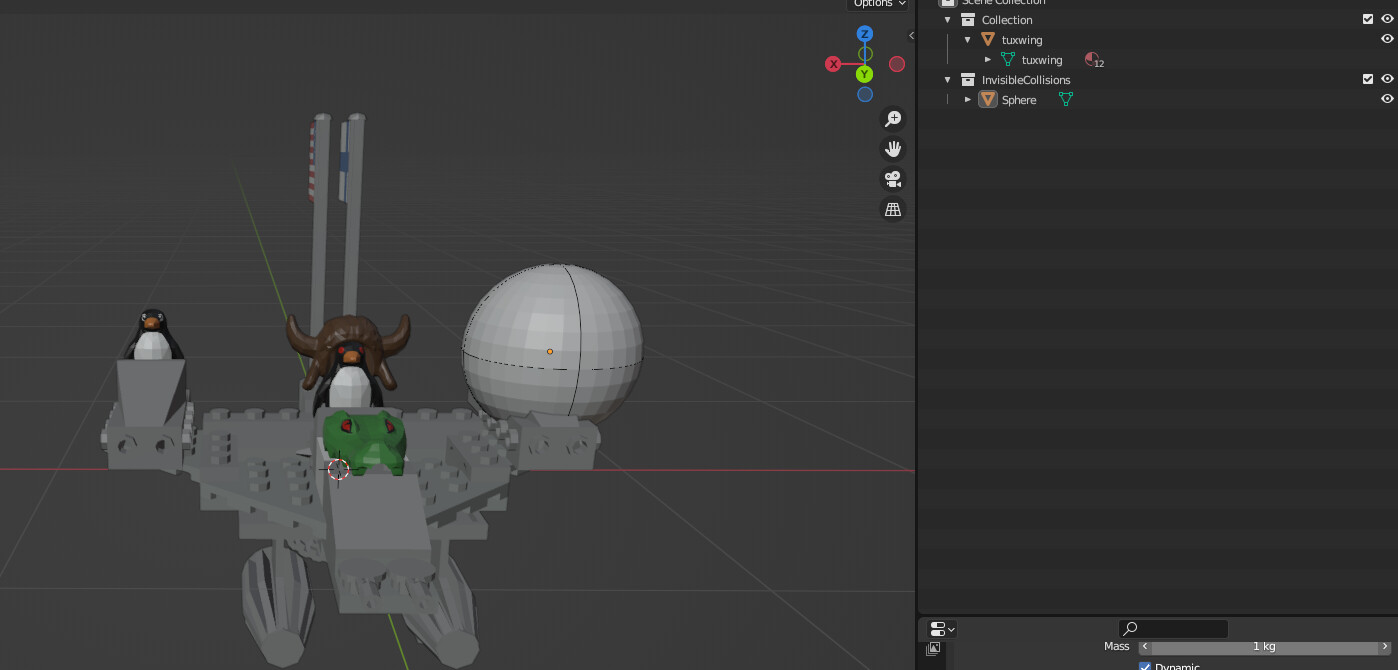Screen dimensions: 1398x670
Task: Click the properties search input field
Action: pyautogui.click(x=1172, y=629)
